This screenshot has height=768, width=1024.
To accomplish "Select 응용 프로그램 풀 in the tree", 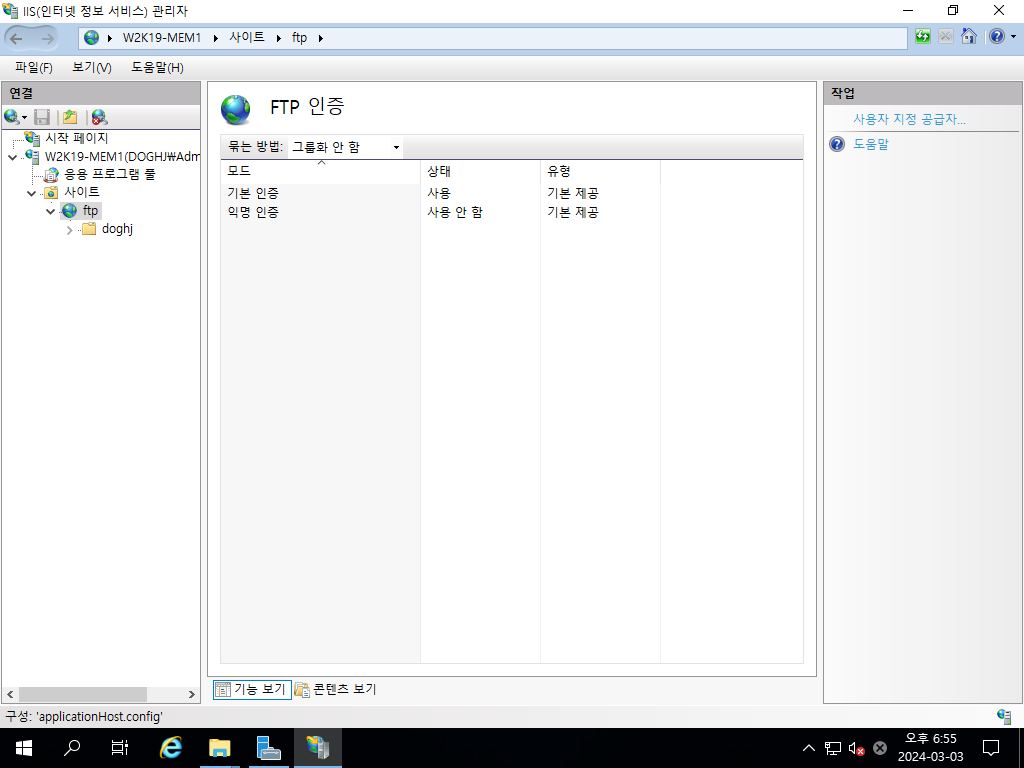I will tap(110, 174).
